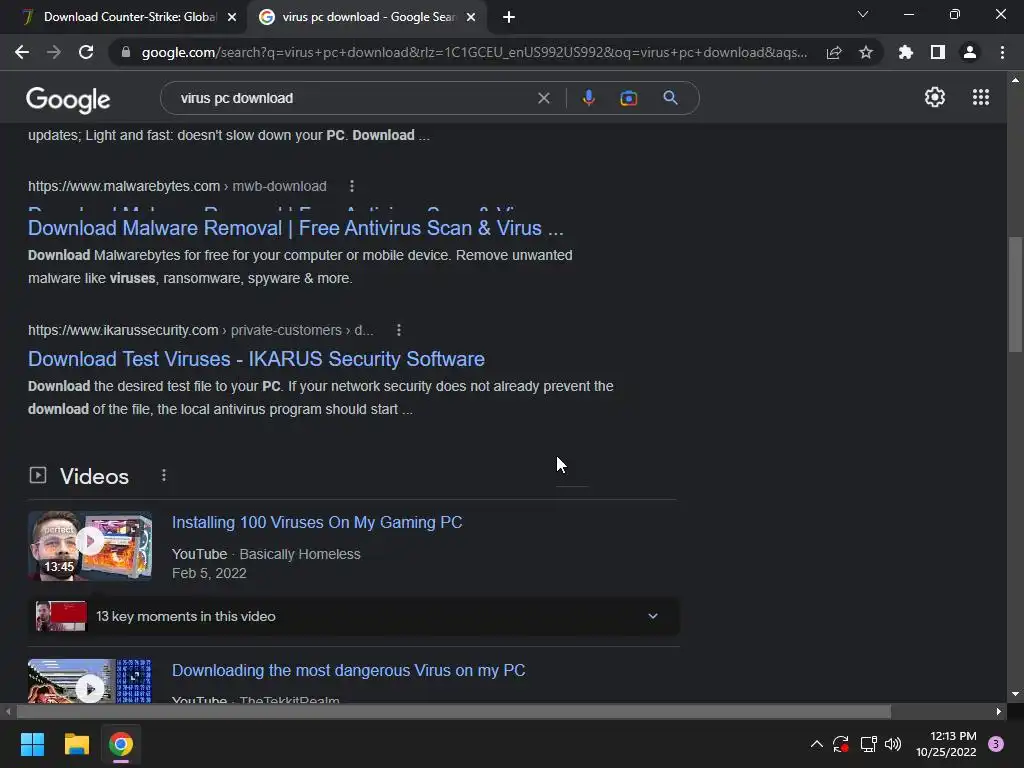Click the 'Basically Homeless' channel text

(x=300, y=554)
